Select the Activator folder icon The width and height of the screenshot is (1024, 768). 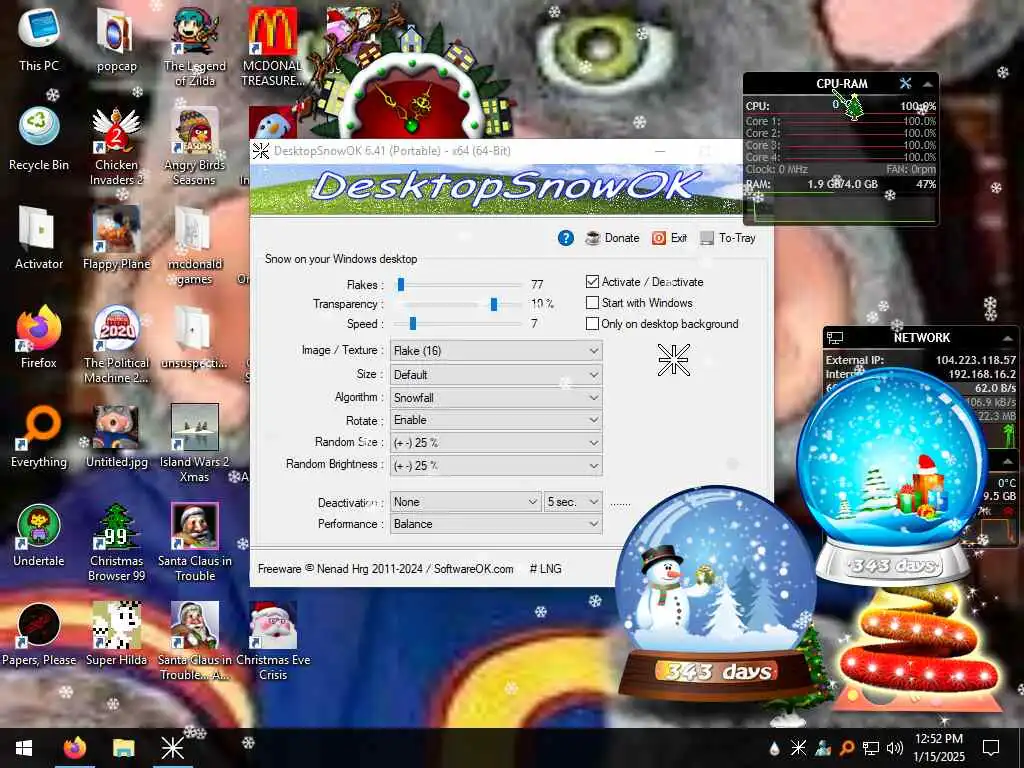(x=39, y=238)
